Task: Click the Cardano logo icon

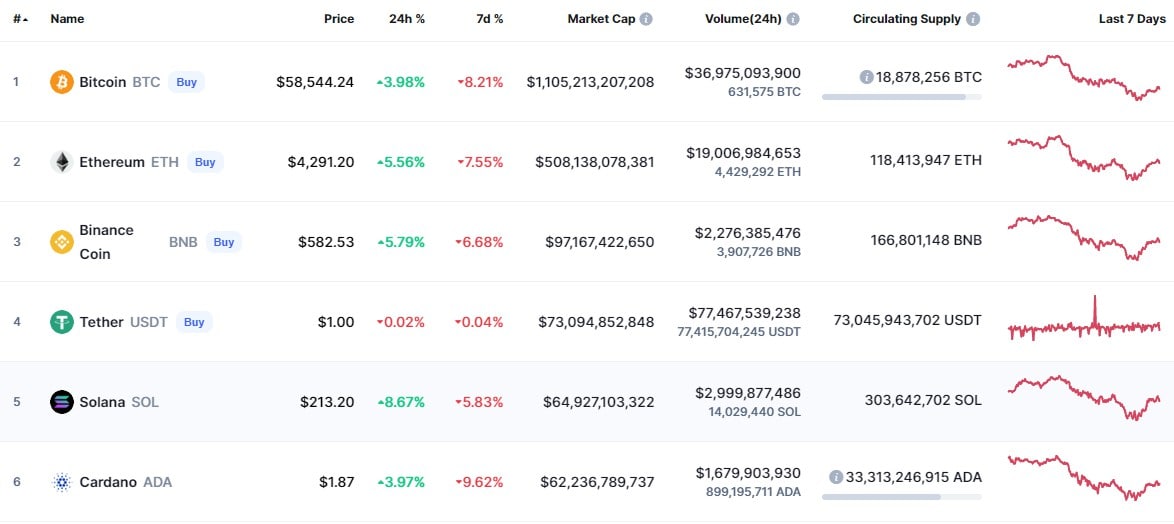Action: 61,482
